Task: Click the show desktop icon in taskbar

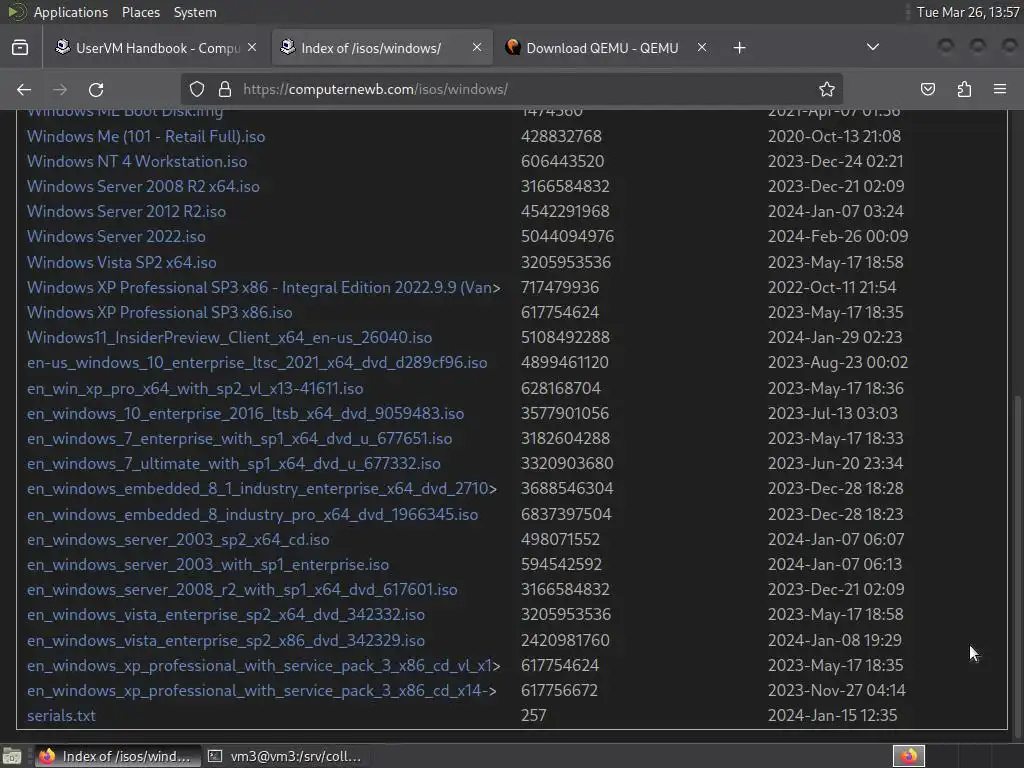Action: 12,756
